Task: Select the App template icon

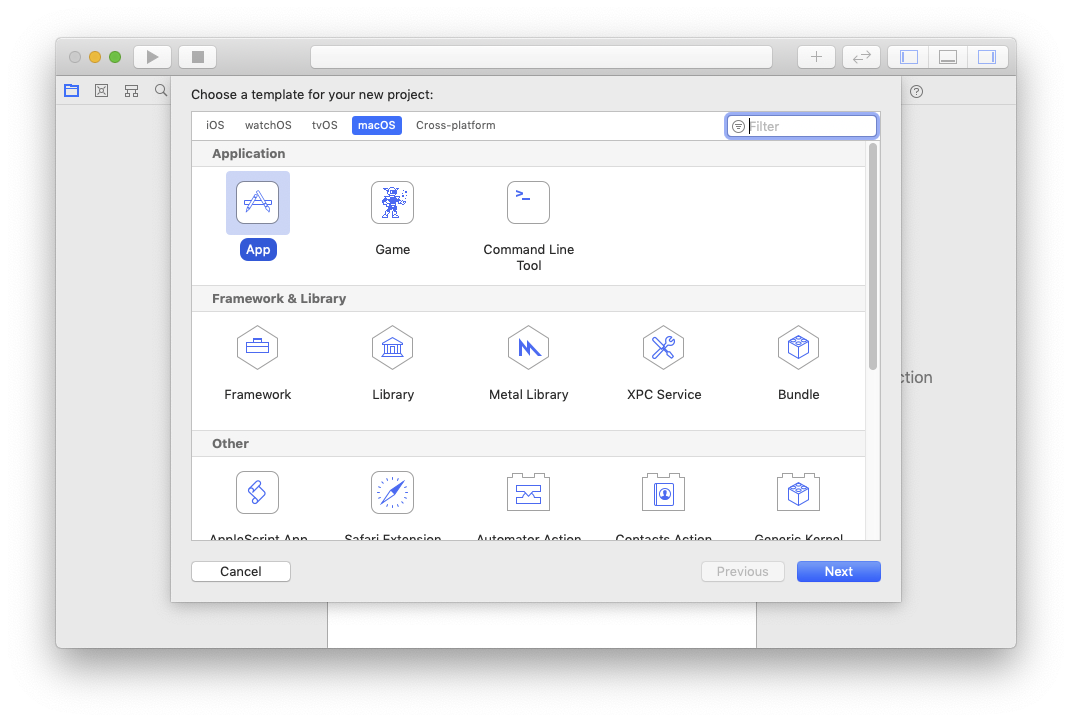Action: tap(257, 202)
